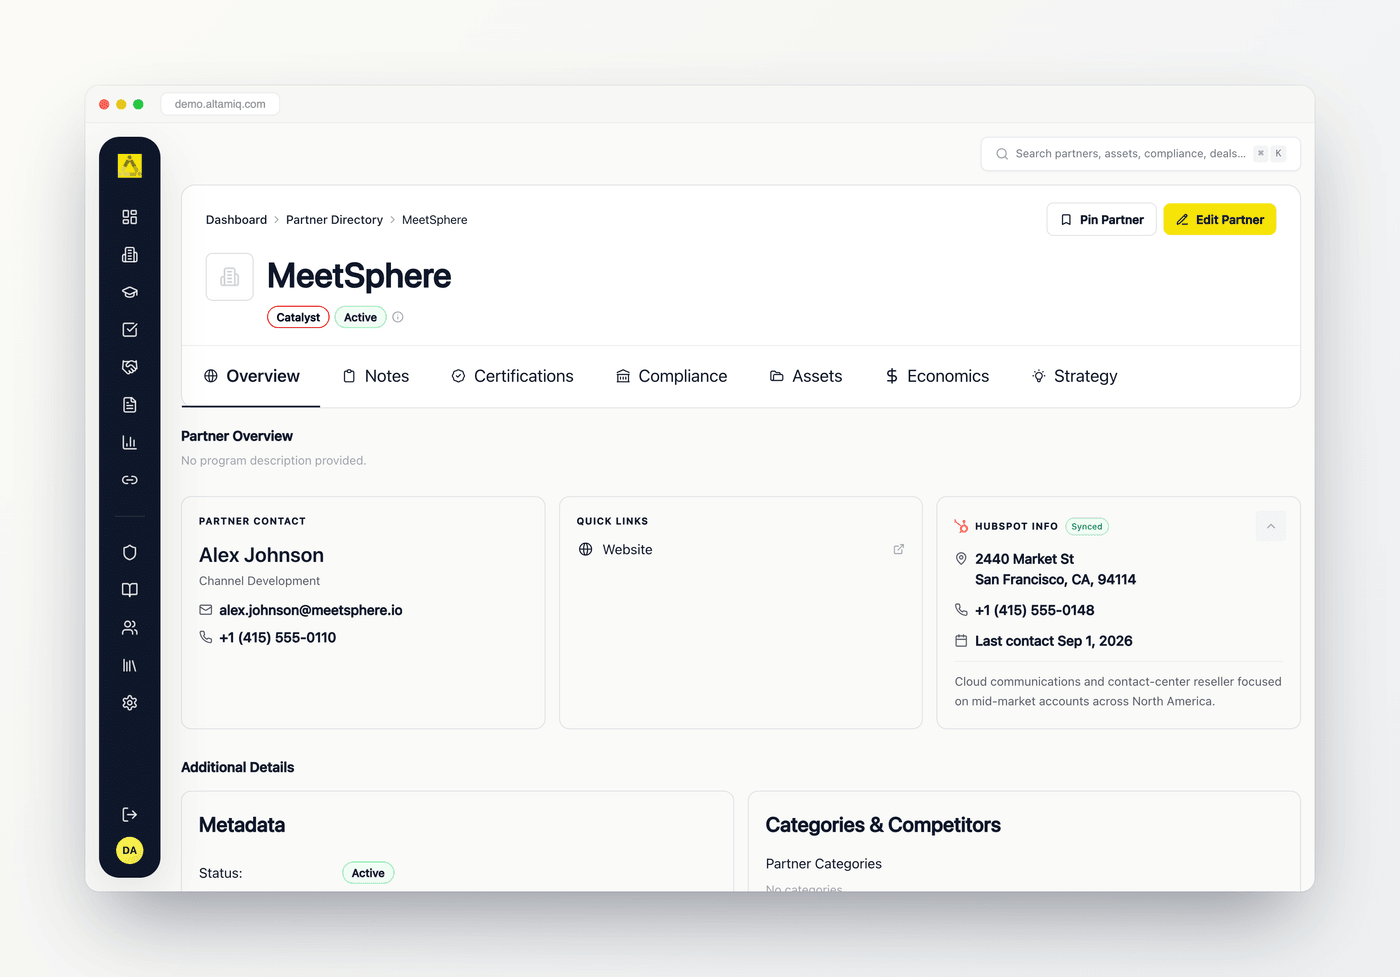Switch to the Certifications tab

click(512, 376)
